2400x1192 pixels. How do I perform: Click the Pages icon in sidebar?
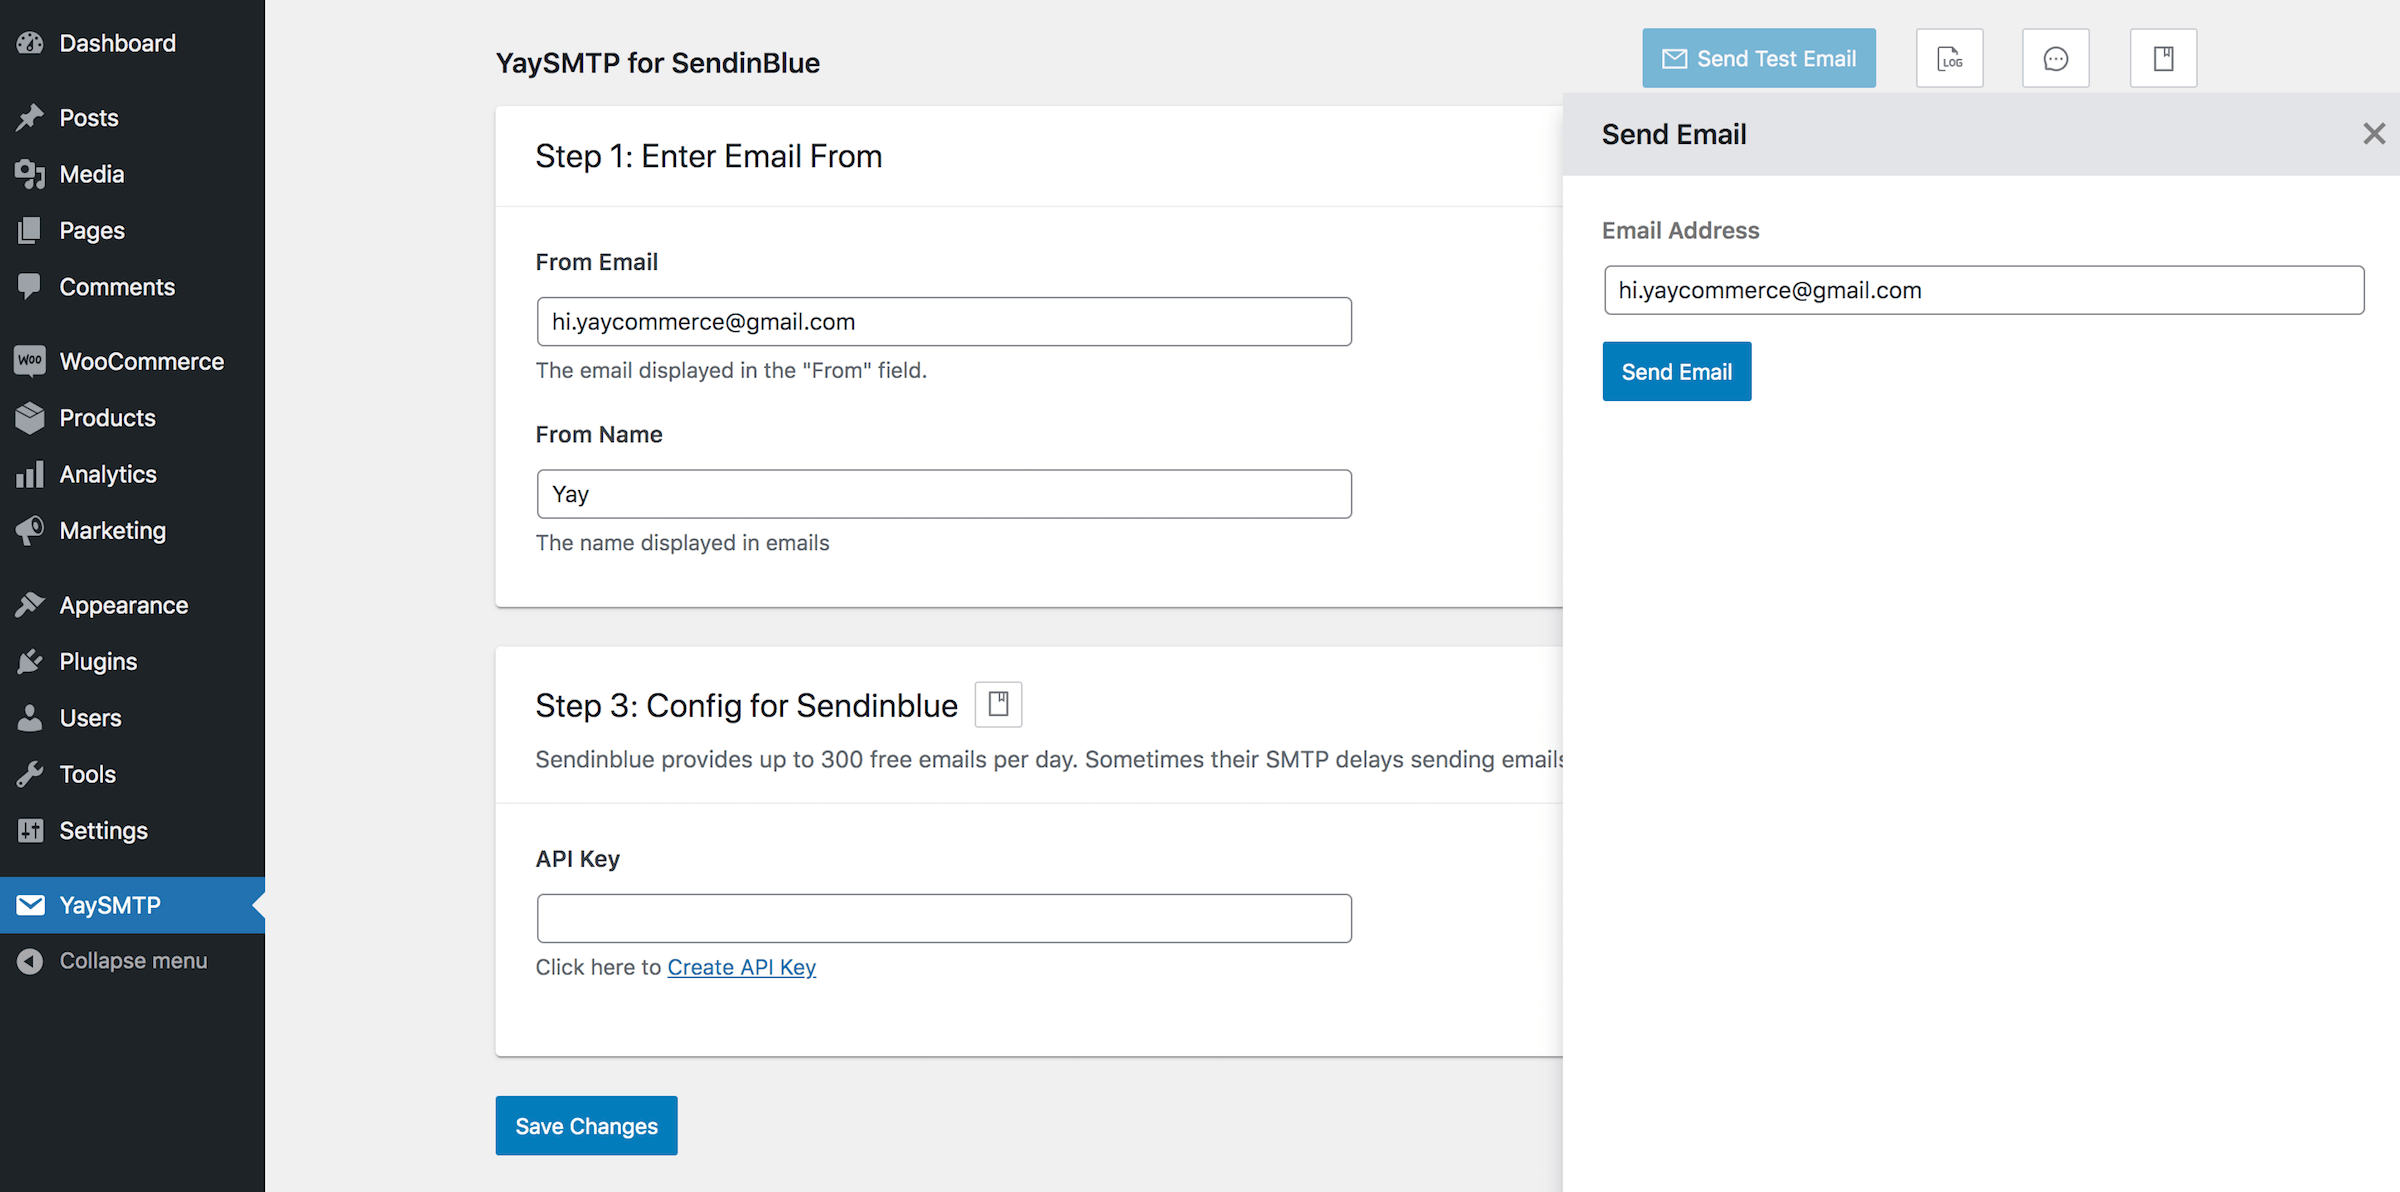point(30,230)
